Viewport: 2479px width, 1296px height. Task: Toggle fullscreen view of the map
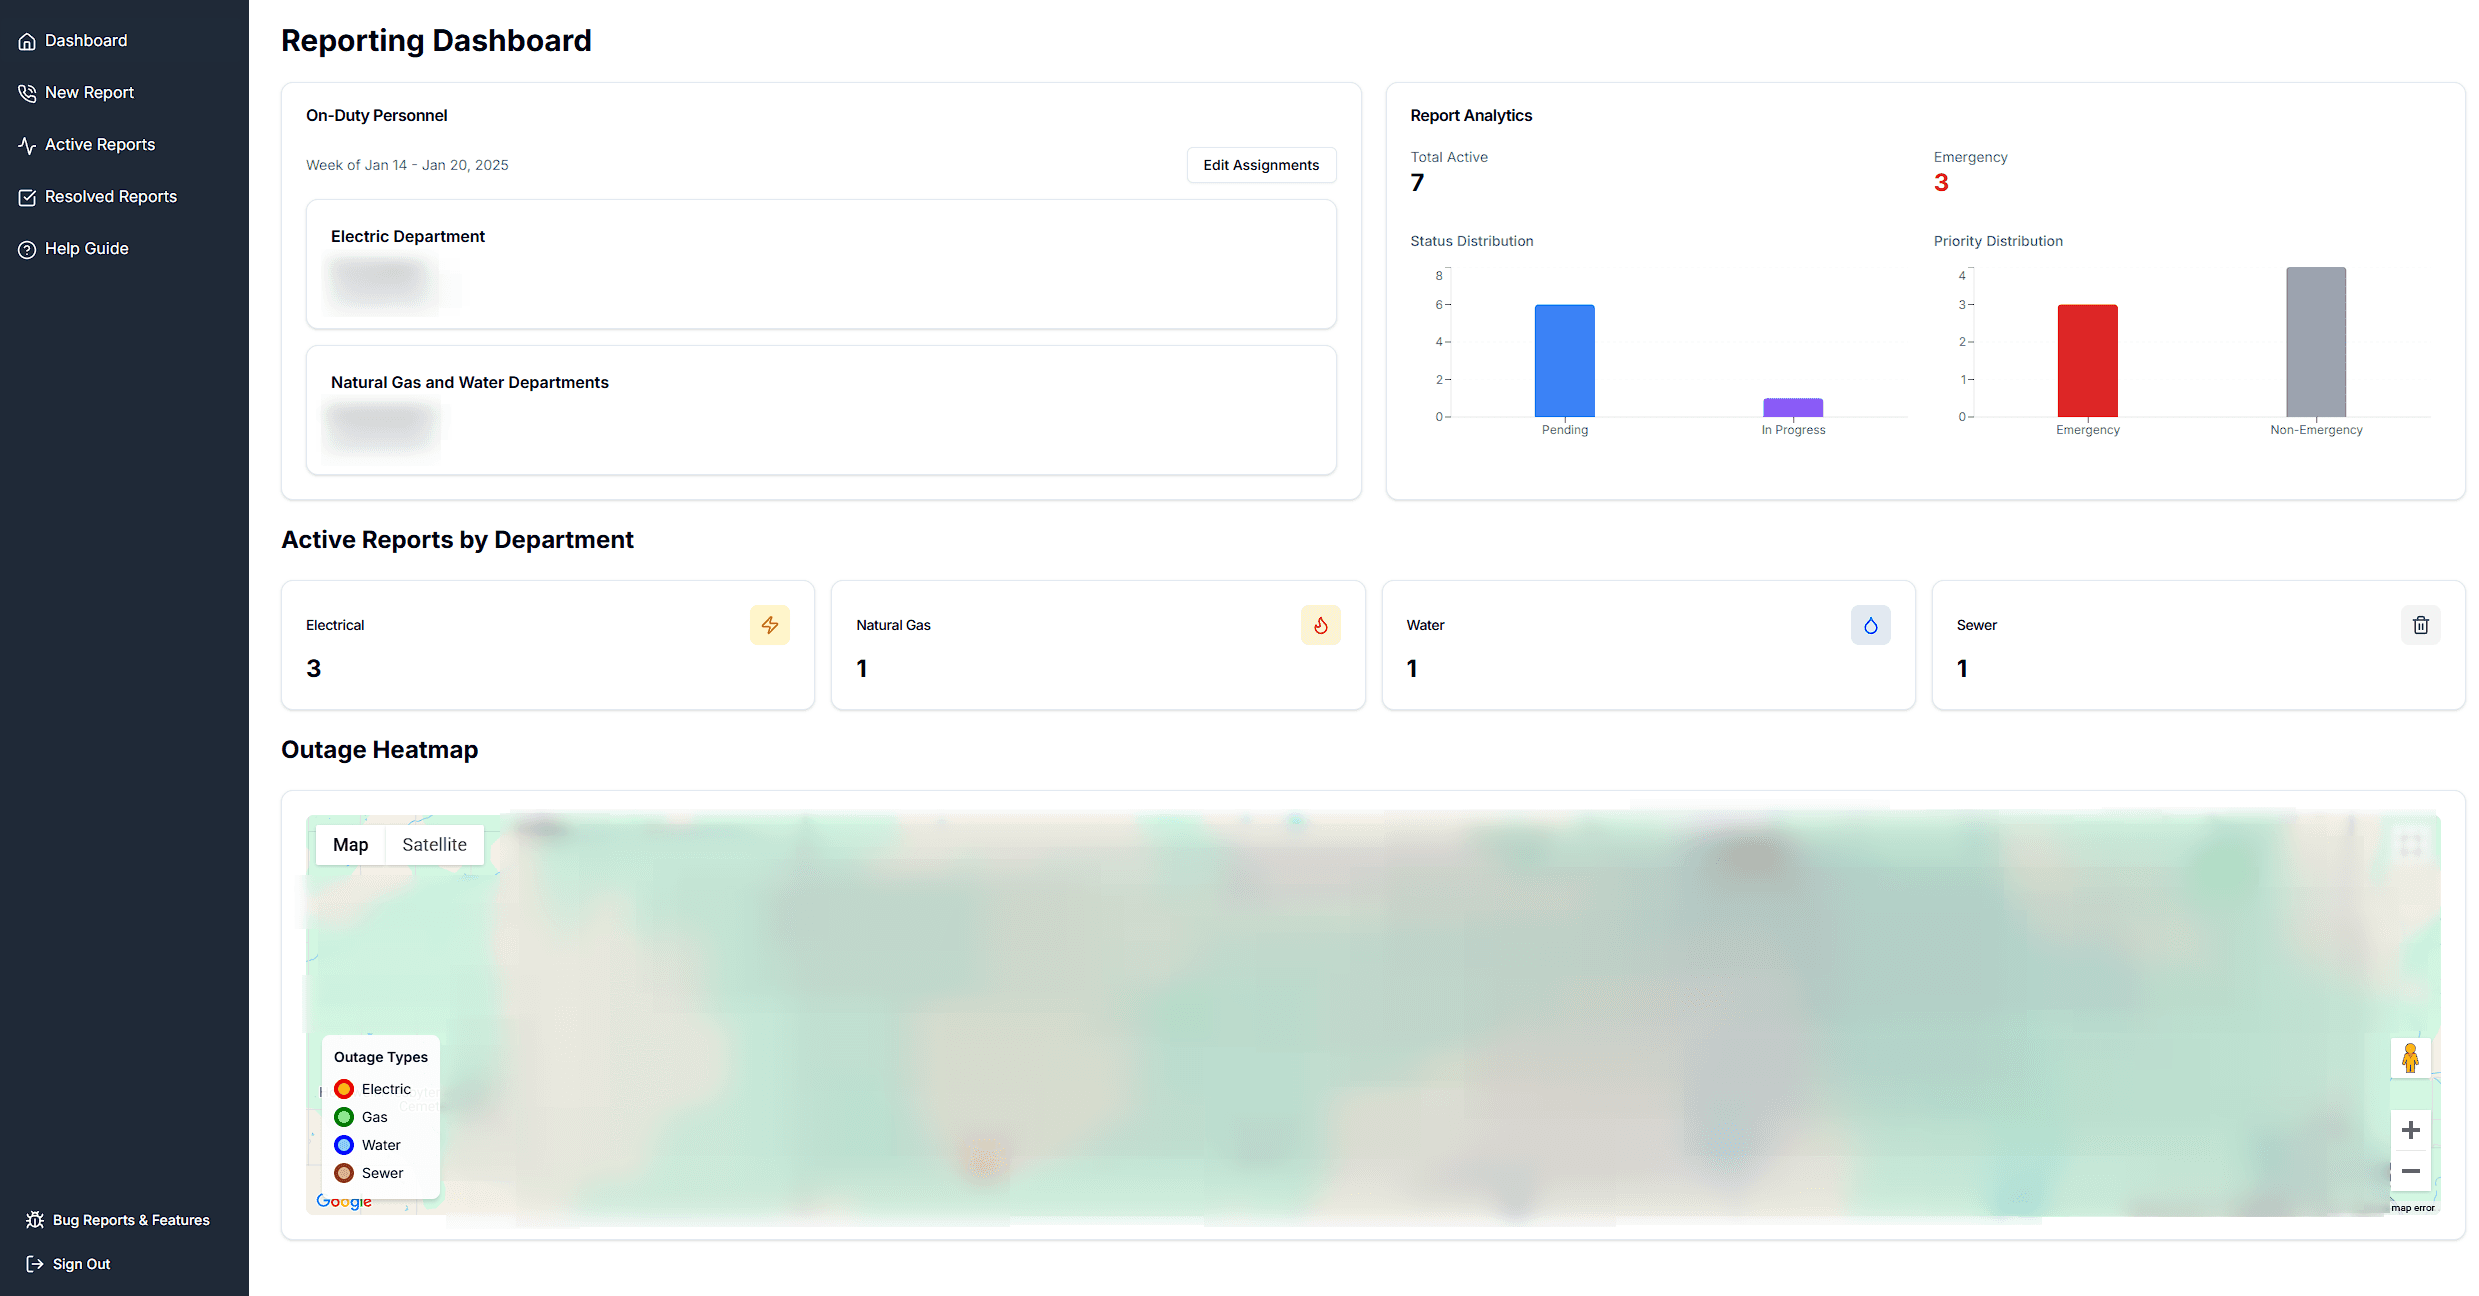click(x=2411, y=845)
